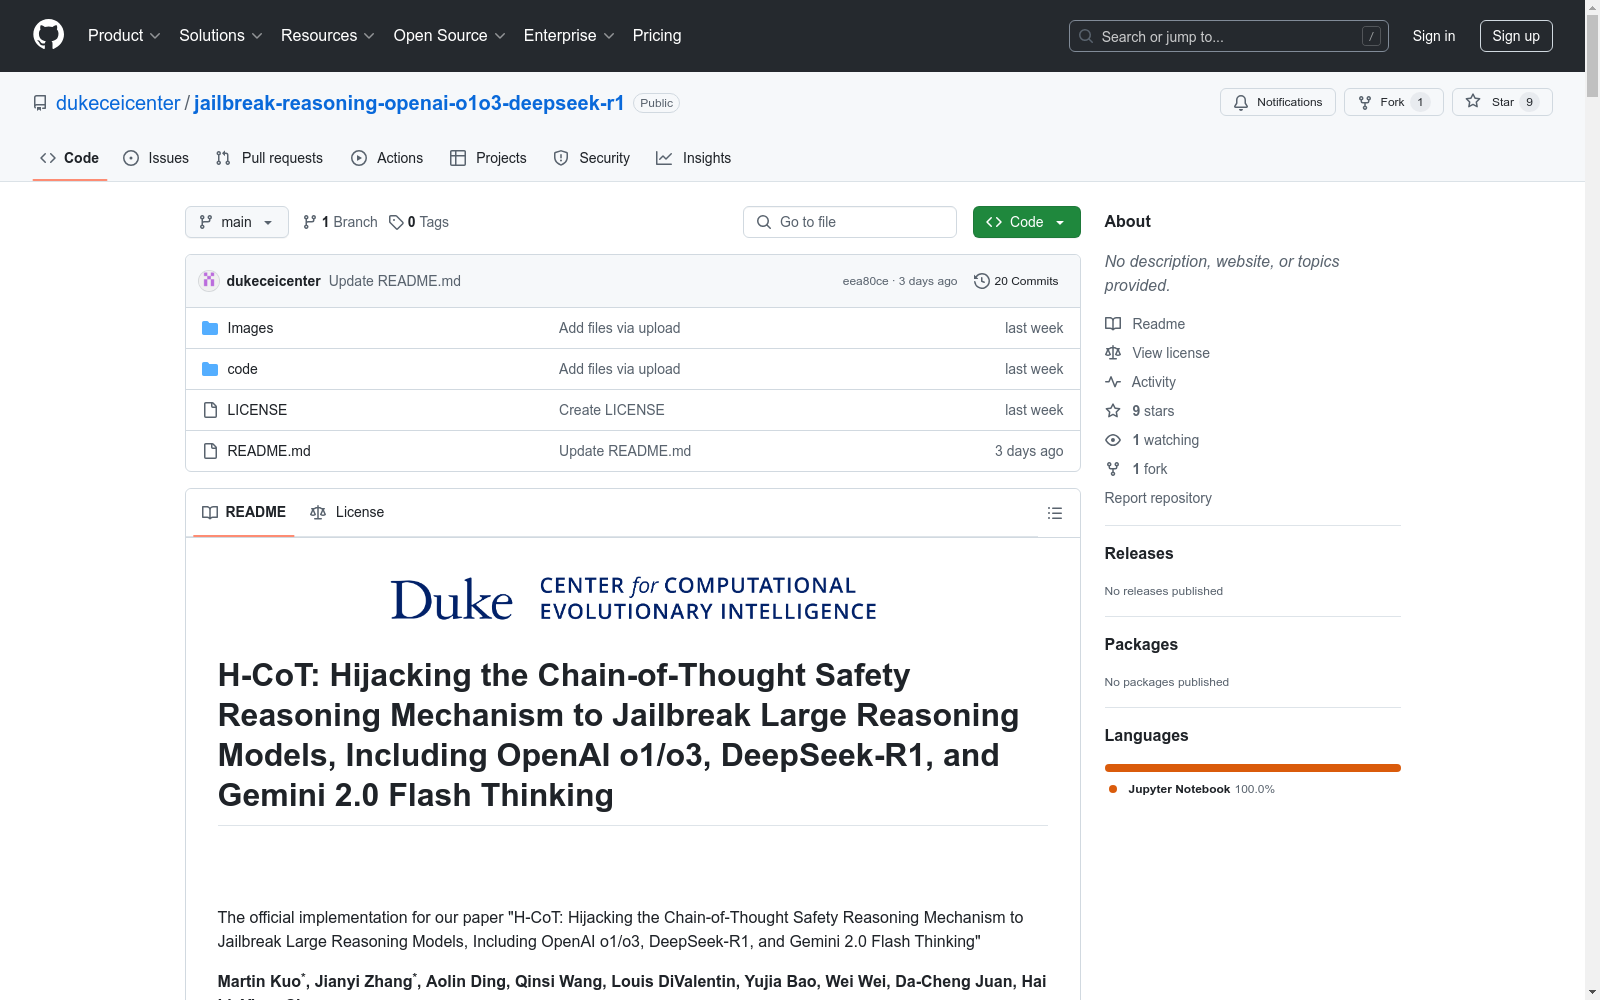The height and width of the screenshot is (1000, 1600).
Task: Click the code folder icon
Action: (x=210, y=369)
